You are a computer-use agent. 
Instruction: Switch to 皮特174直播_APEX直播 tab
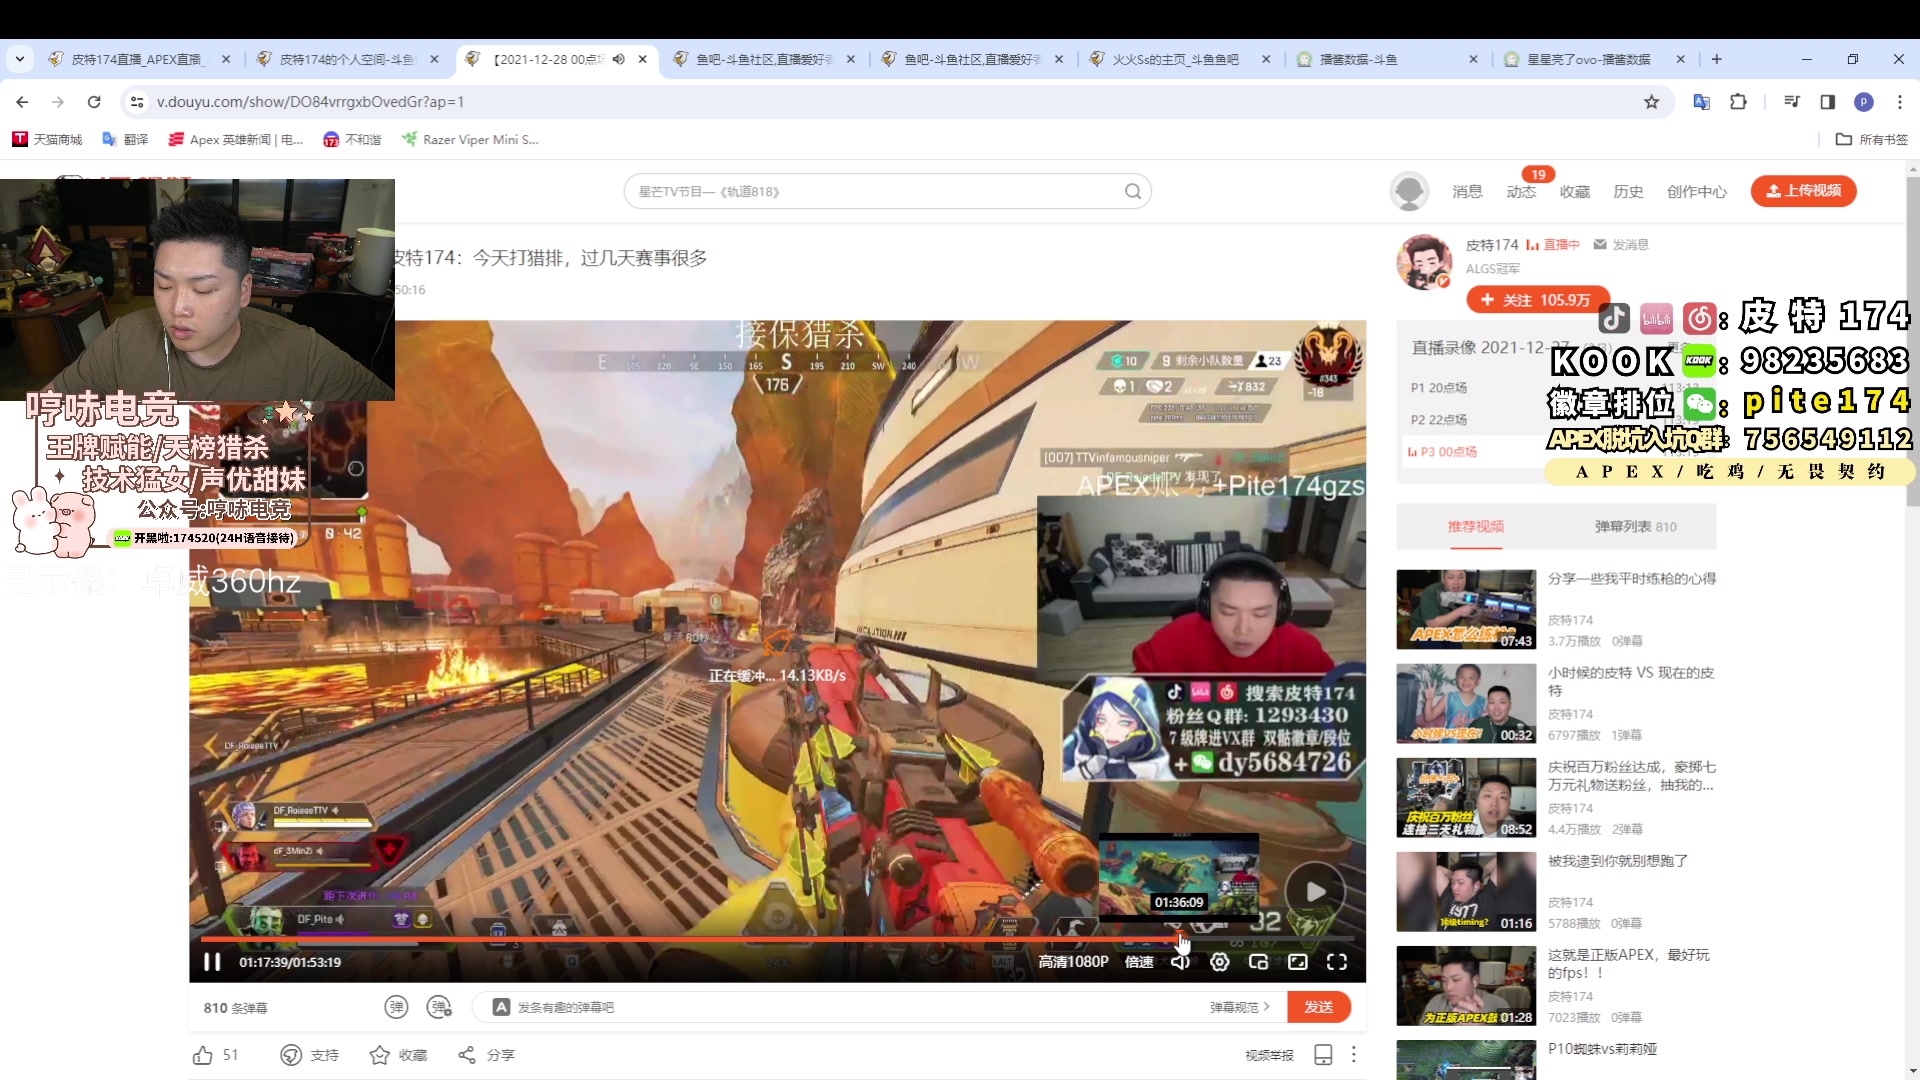point(138,59)
